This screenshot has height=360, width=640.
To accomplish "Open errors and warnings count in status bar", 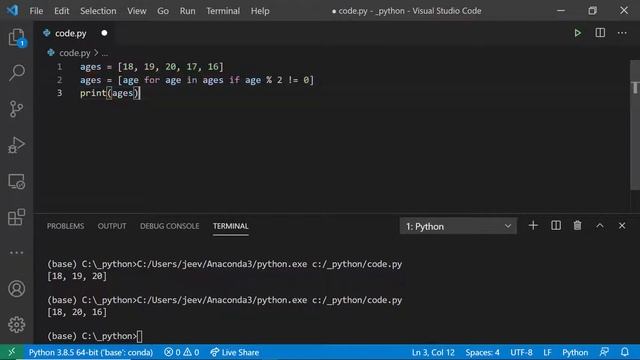I will pyautogui.click(x=182, y=352).
